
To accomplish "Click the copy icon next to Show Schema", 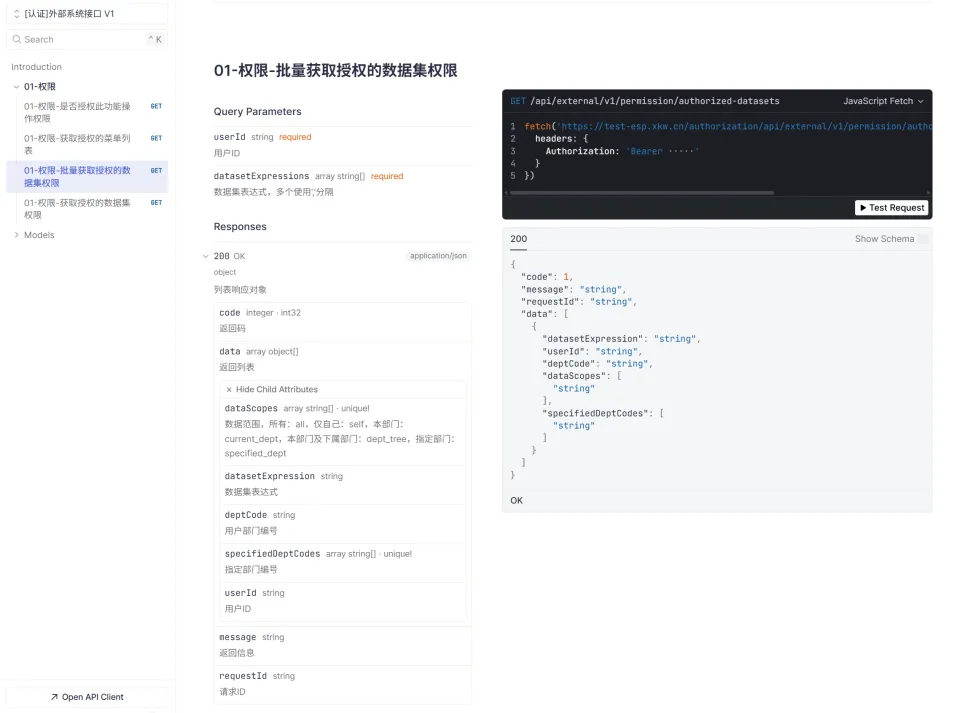I will click(x=922, y=239).
